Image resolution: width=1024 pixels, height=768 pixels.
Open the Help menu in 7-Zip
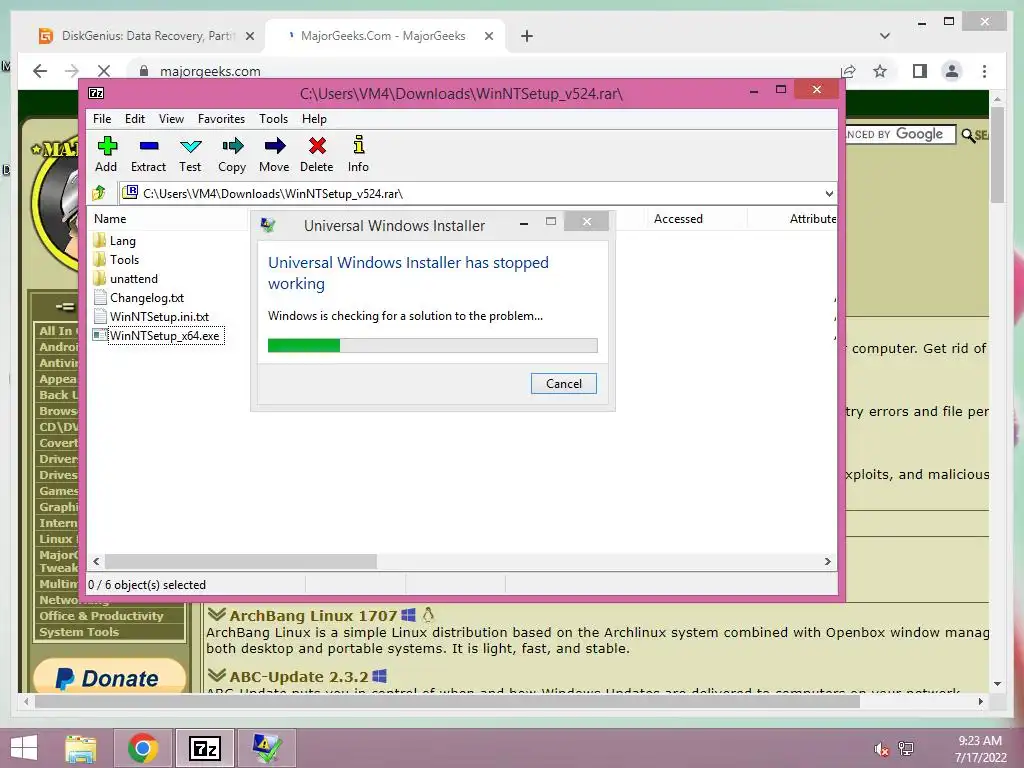[314, 119]
